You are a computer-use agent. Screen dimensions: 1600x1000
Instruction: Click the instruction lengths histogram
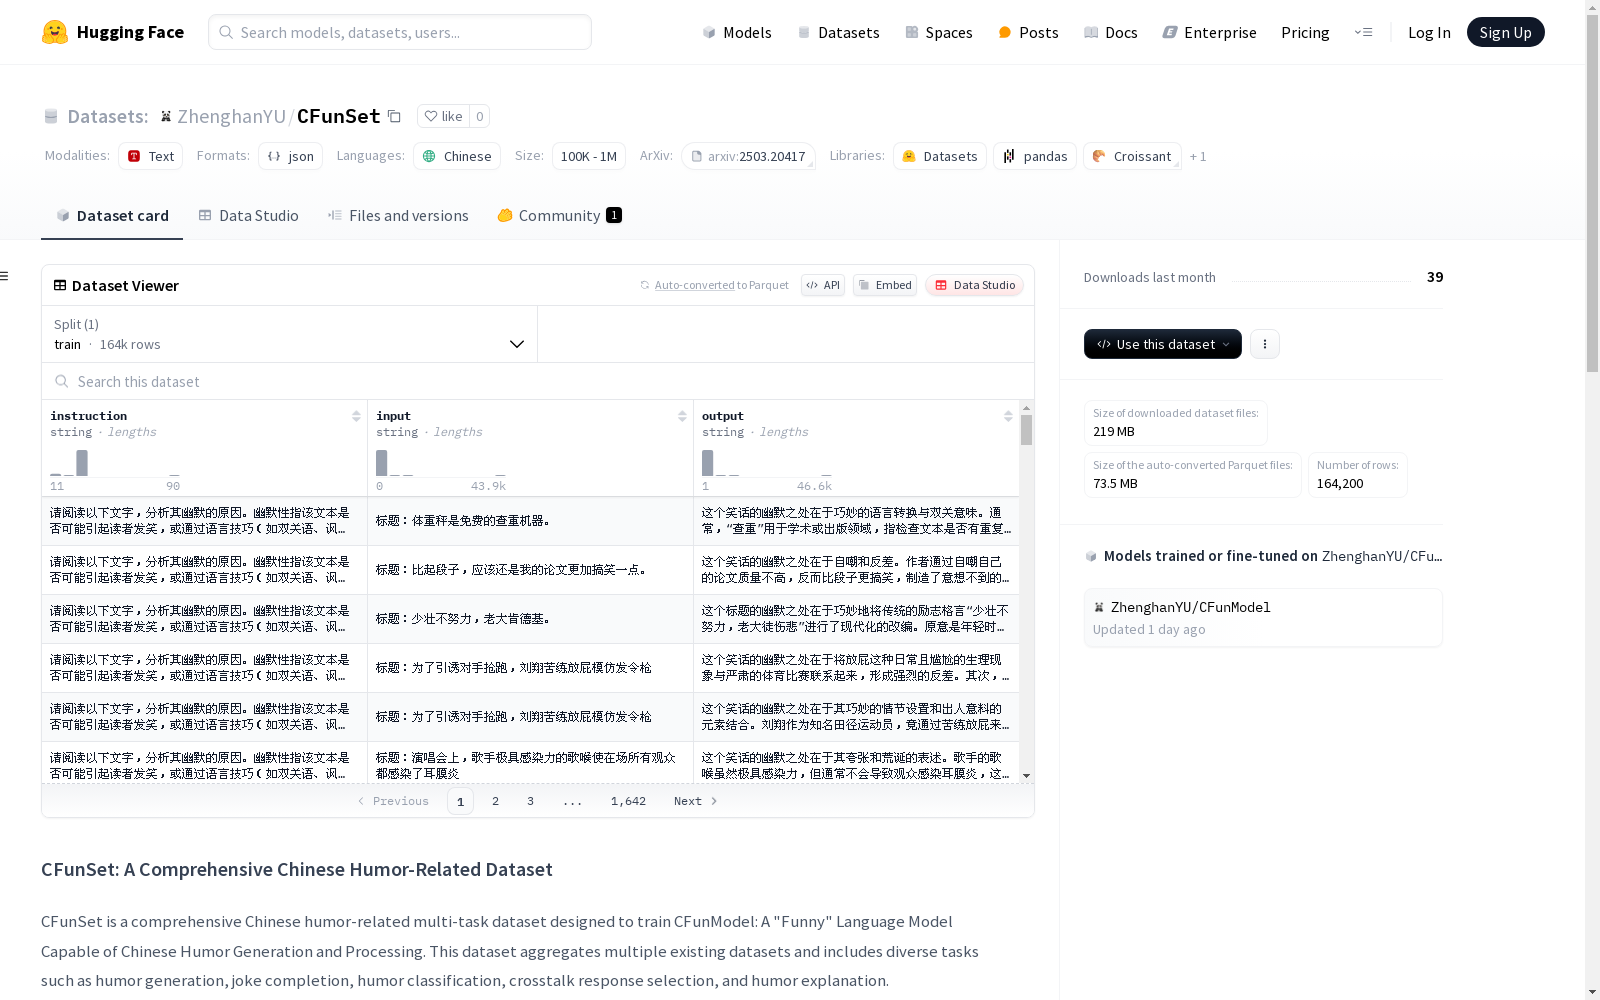(115, 464)
